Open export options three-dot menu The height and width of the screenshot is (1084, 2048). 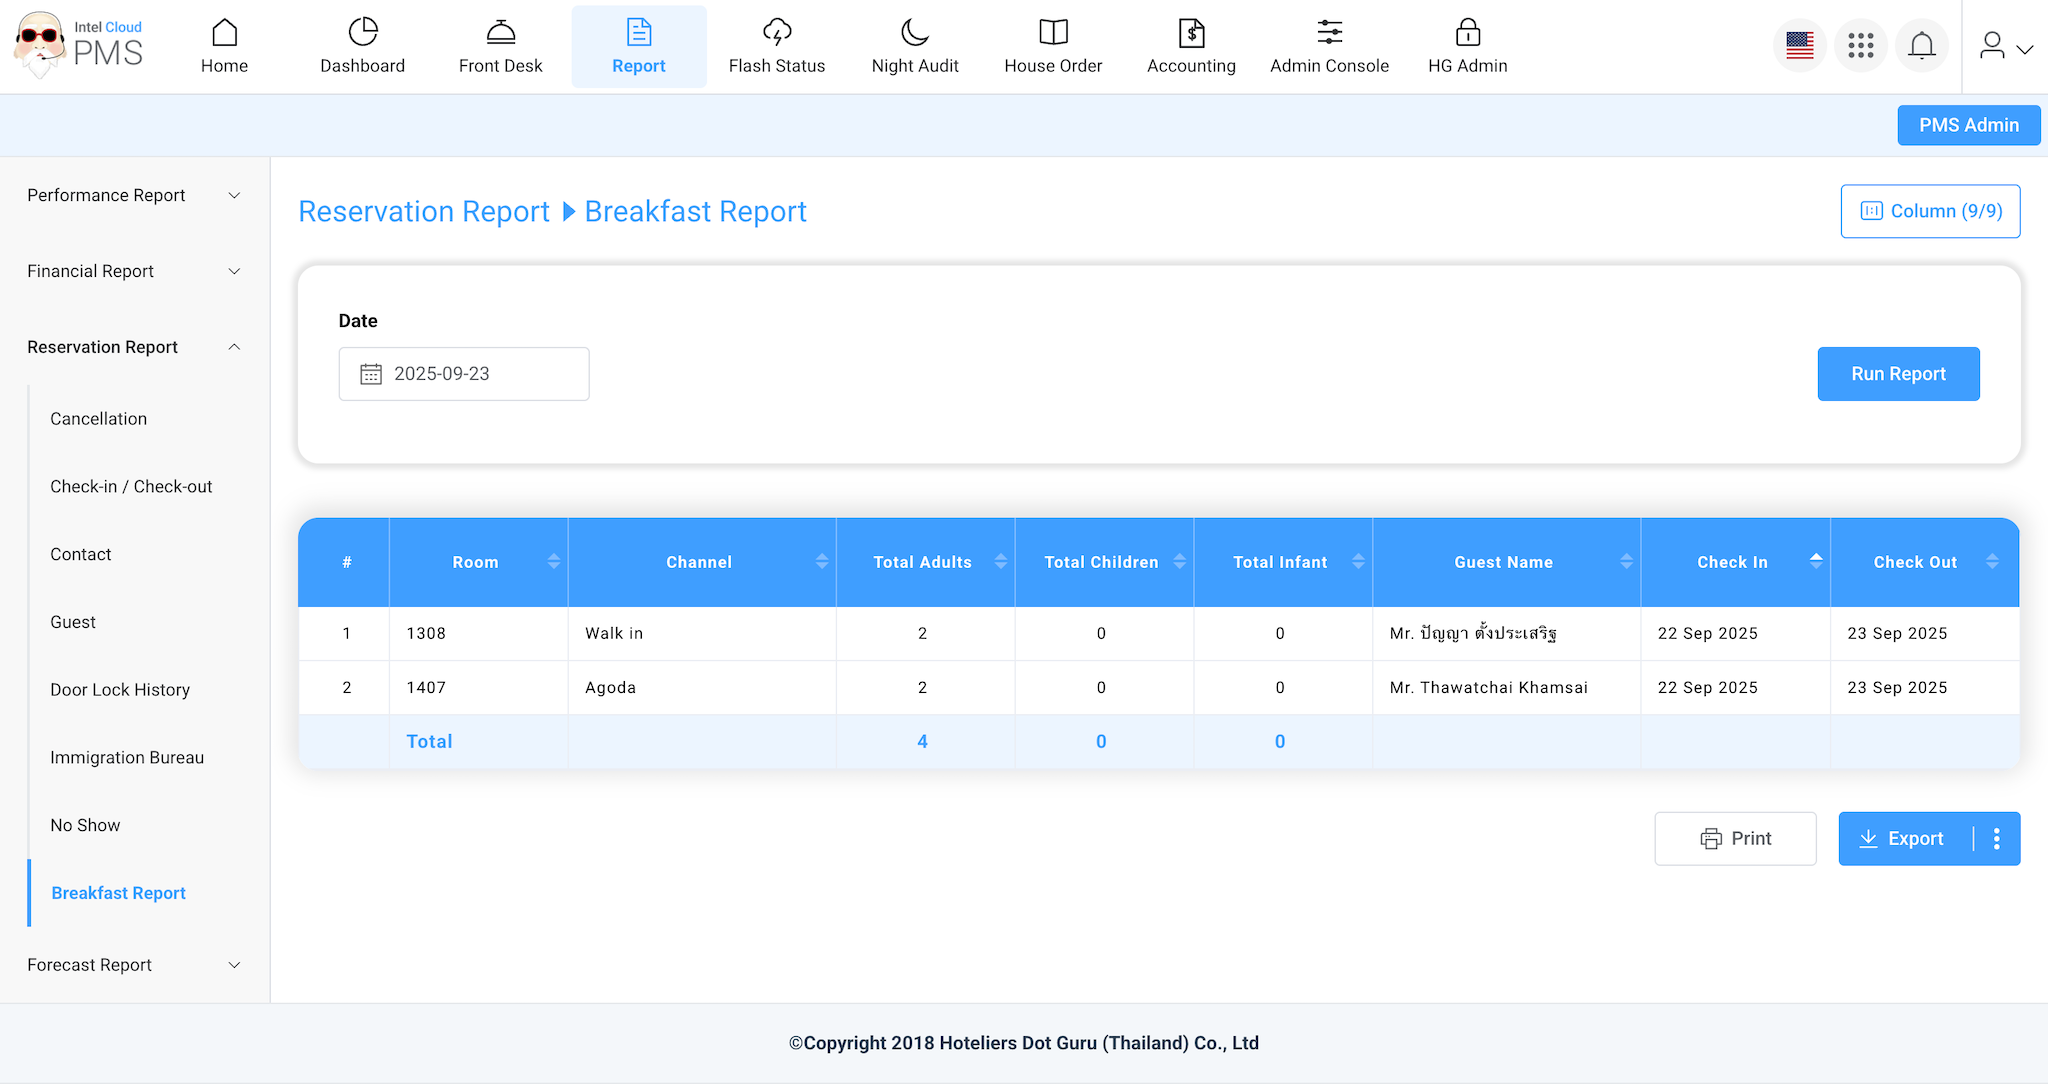(x=1996, y=839)
